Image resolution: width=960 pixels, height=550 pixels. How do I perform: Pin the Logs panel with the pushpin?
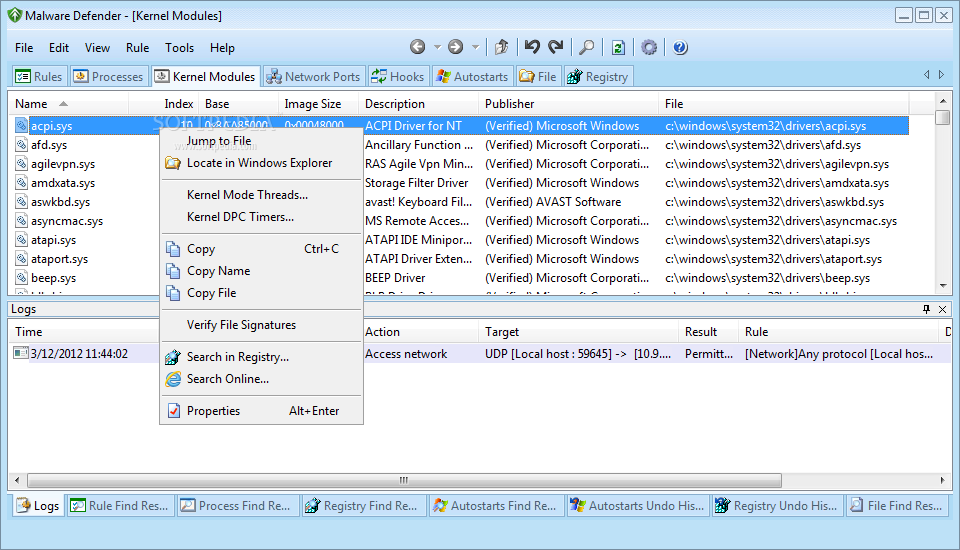click(x=926, y=309)
